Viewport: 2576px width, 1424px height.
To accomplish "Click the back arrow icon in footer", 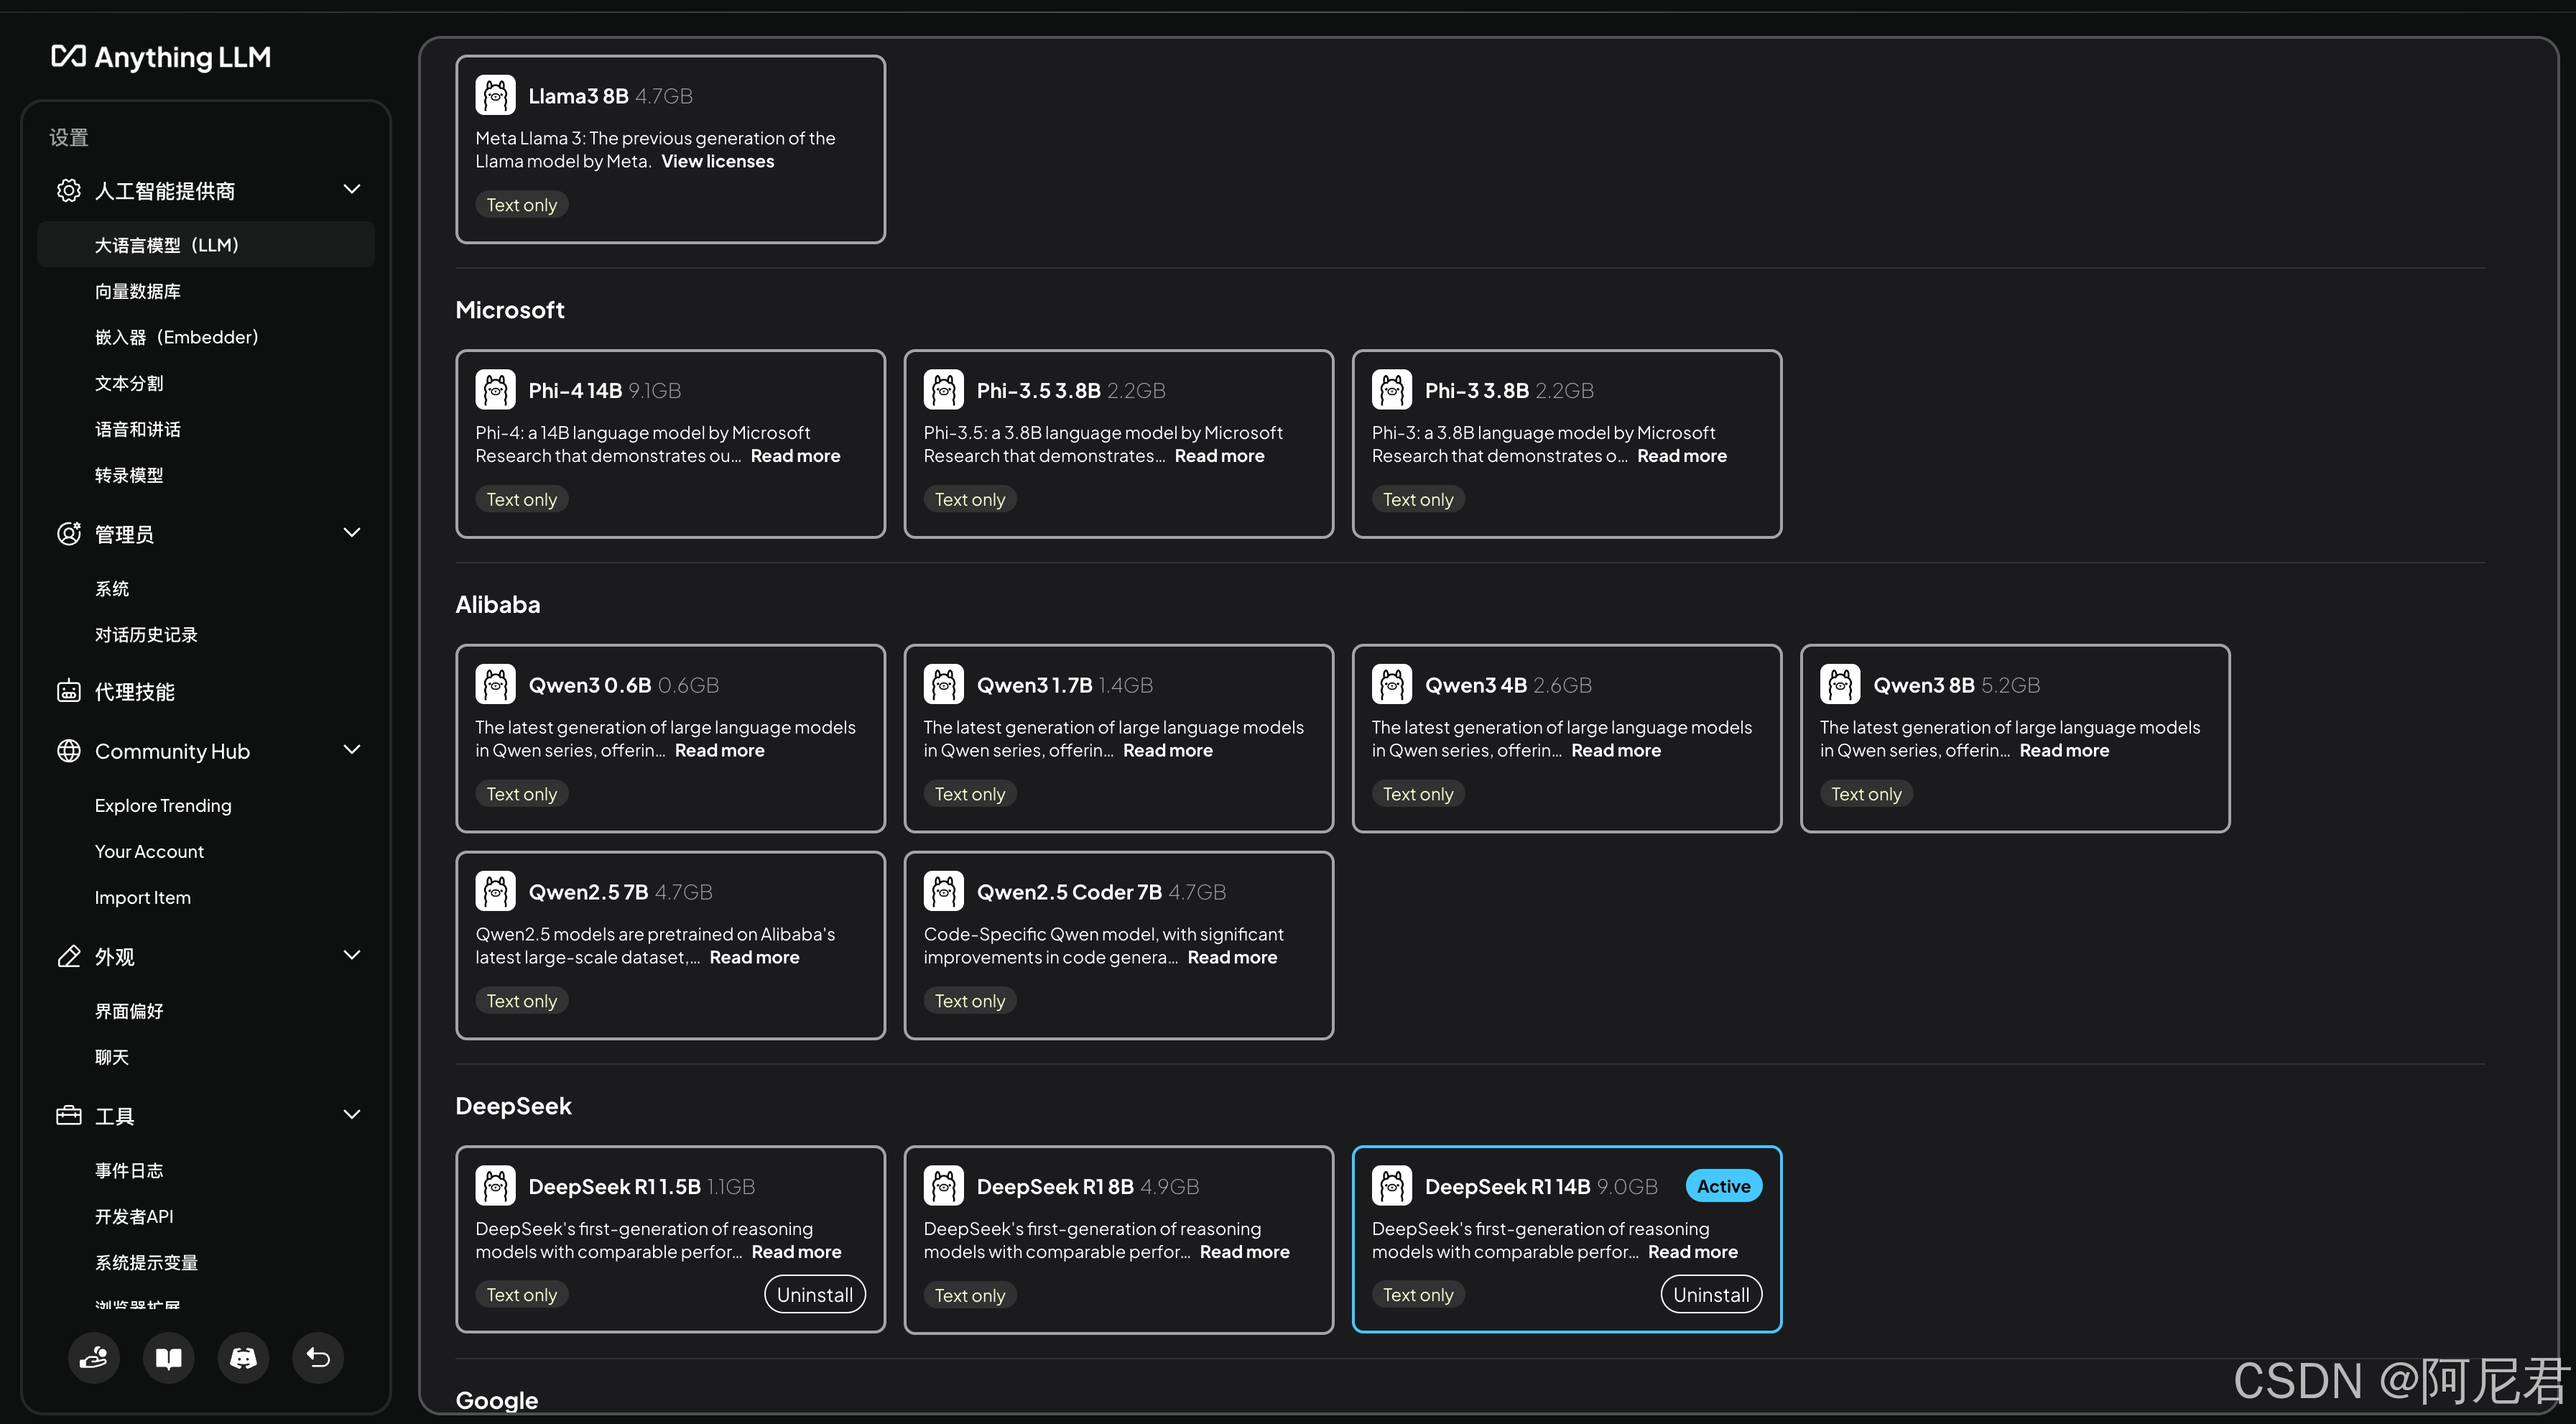I will (x=318, y=1357).
